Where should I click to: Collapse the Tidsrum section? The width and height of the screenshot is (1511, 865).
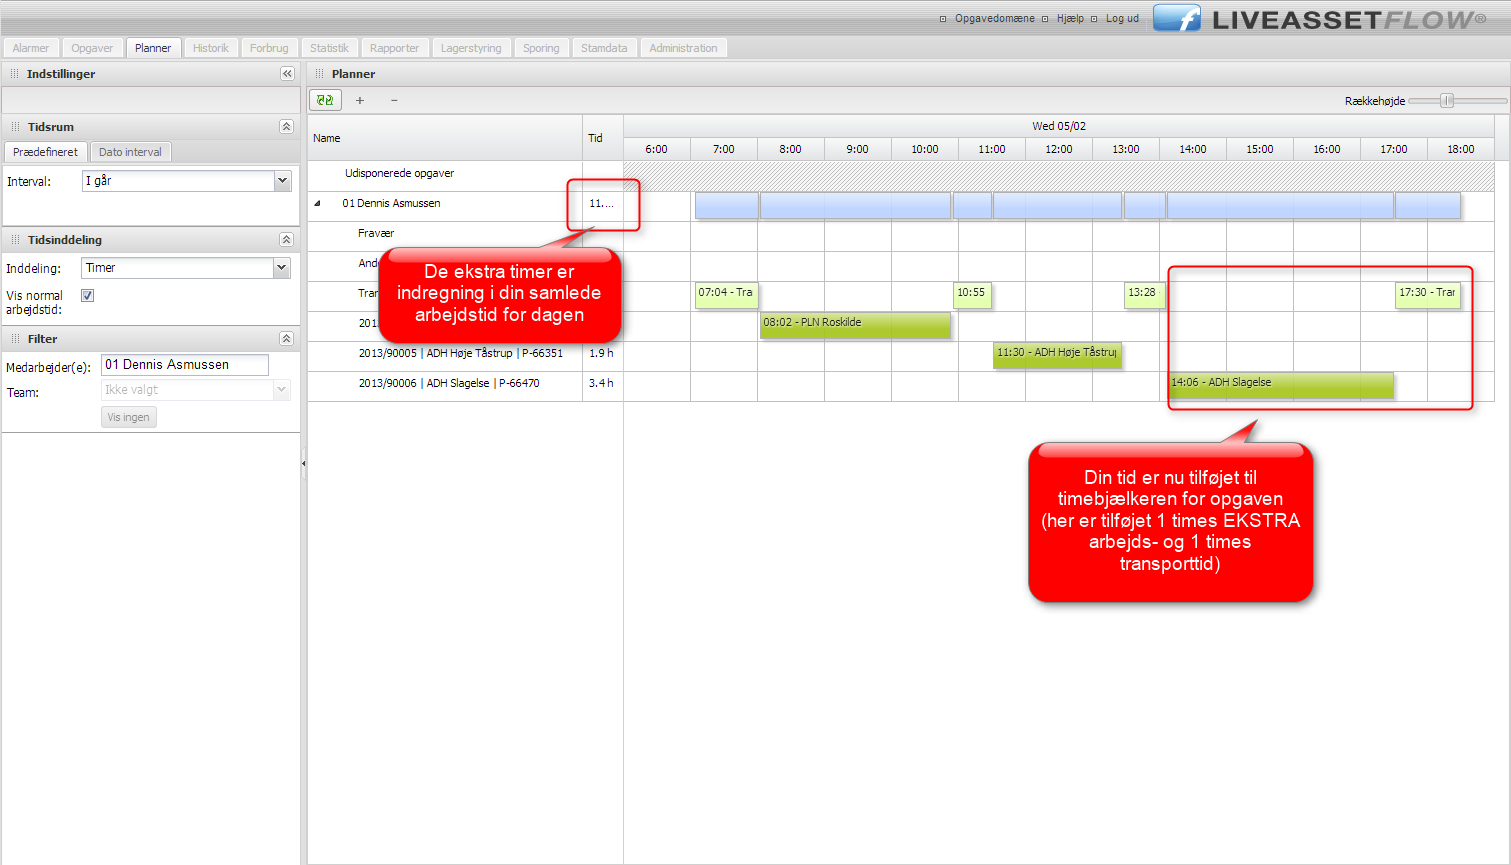coord(286,127)
